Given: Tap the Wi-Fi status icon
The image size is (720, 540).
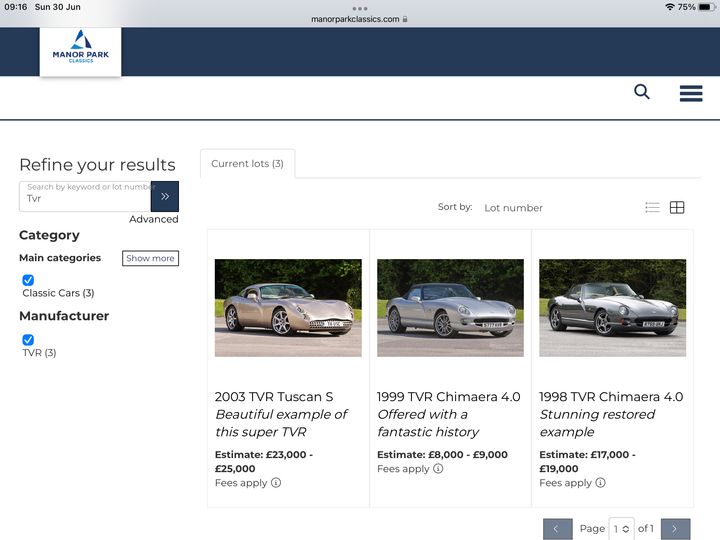Looking at the screenshot, I should 670,7.
